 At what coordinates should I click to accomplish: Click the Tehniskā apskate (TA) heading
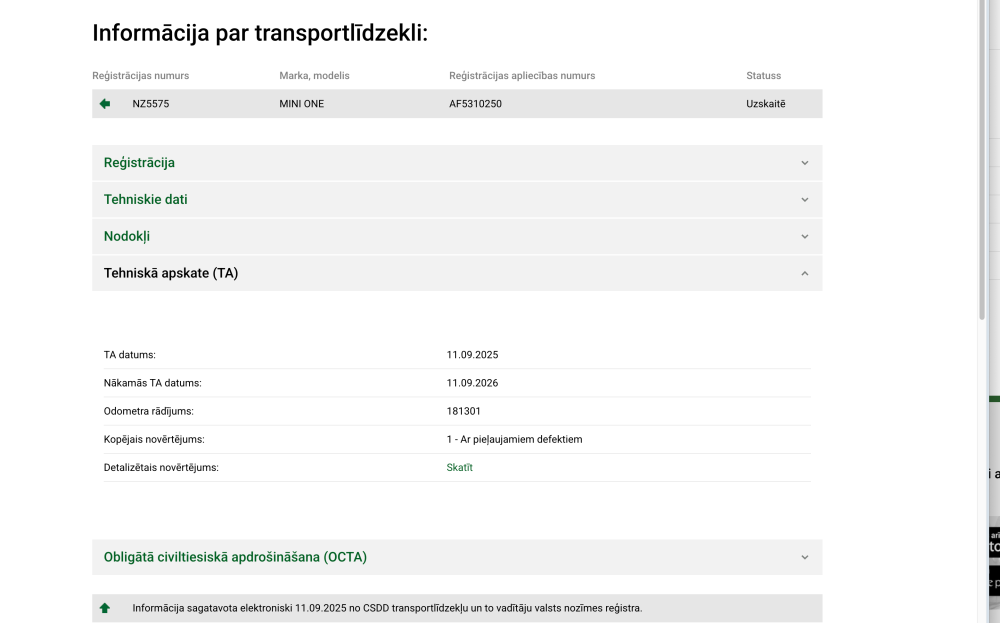[171, 273]
